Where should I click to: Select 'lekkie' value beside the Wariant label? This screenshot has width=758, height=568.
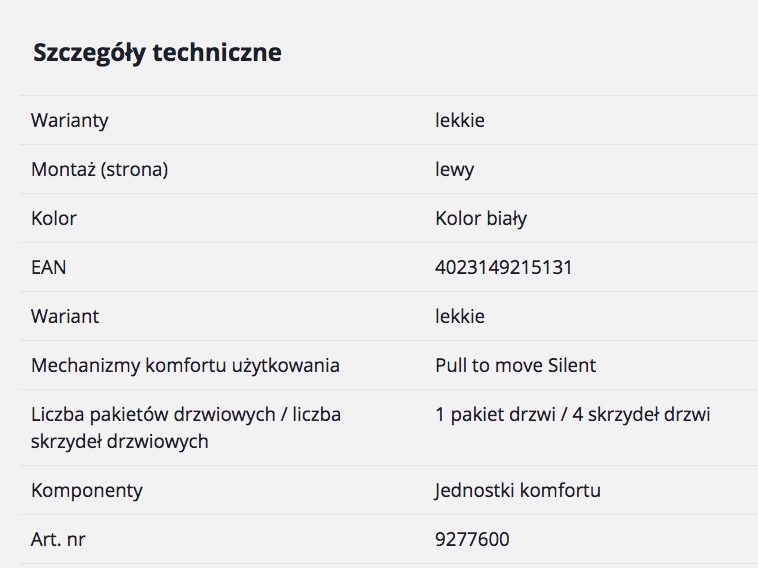[x=460, y=317]
